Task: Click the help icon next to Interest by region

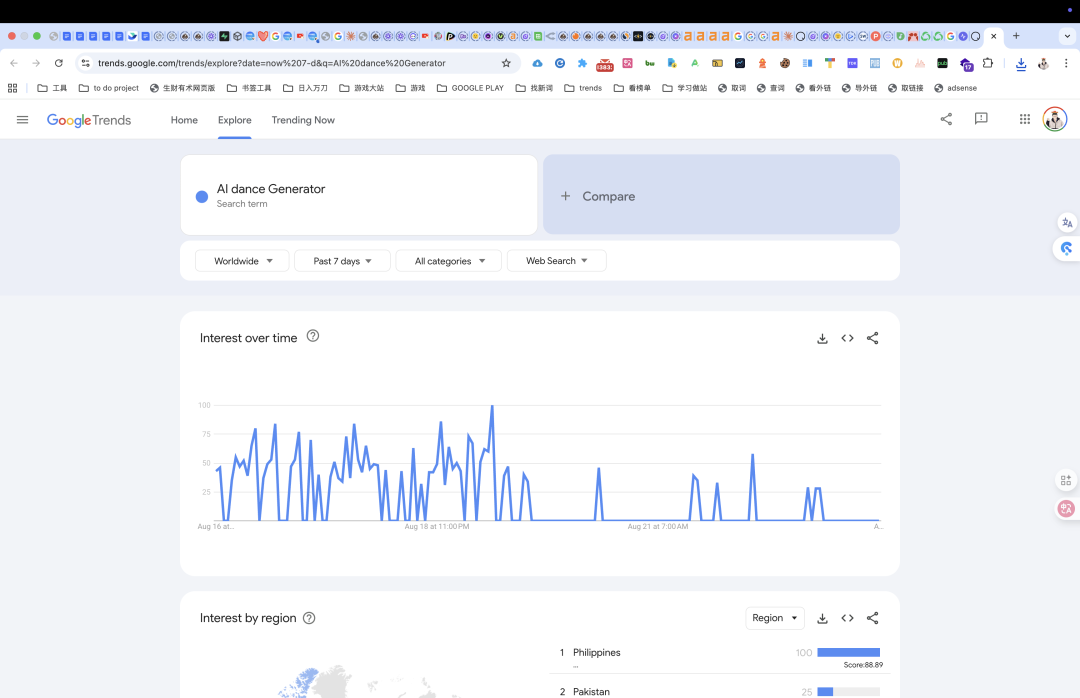Action: (309, 618)
